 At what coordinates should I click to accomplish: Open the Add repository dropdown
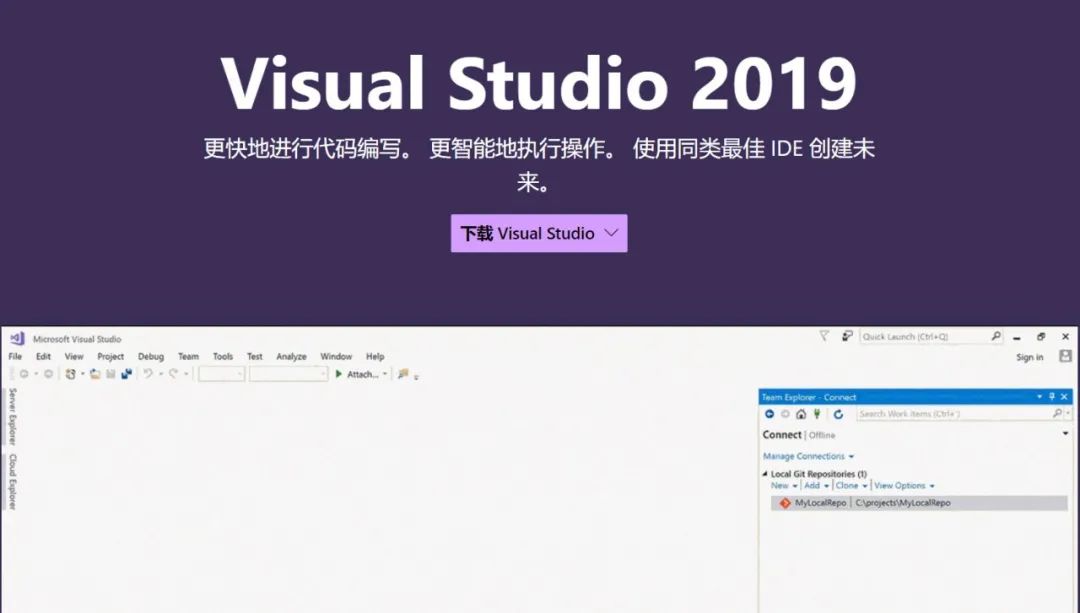[x=827, y=486]
